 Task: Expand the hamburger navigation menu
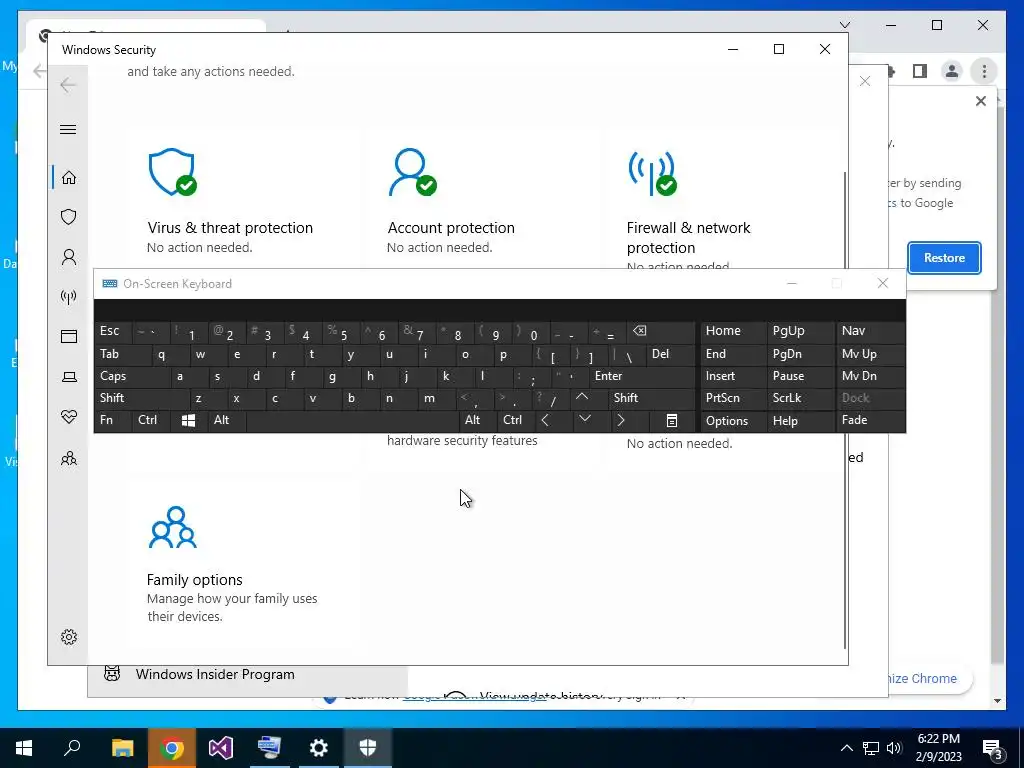68,129
